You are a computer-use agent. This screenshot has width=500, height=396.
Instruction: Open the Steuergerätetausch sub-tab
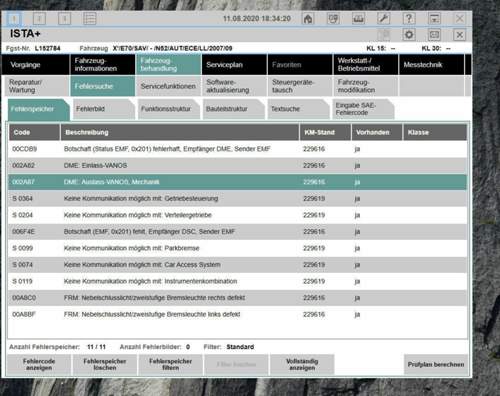(300, 86)
